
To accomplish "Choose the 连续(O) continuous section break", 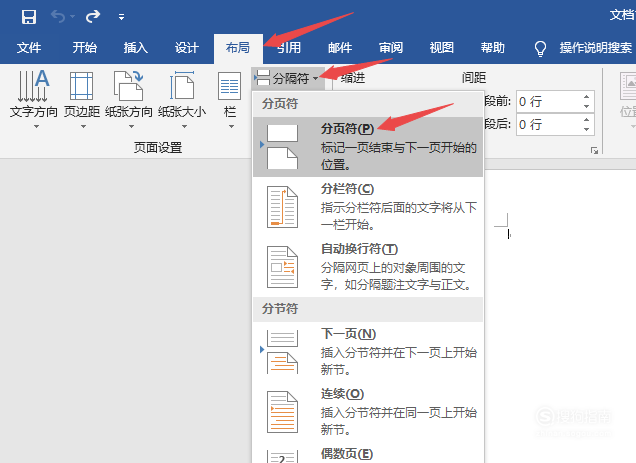I will click(368, 412).
